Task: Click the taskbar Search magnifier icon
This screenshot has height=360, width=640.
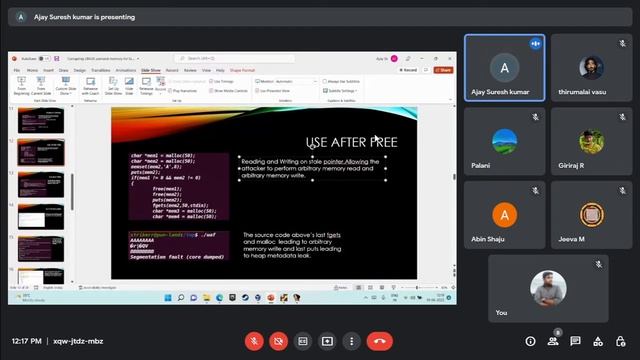Action: 181,298
